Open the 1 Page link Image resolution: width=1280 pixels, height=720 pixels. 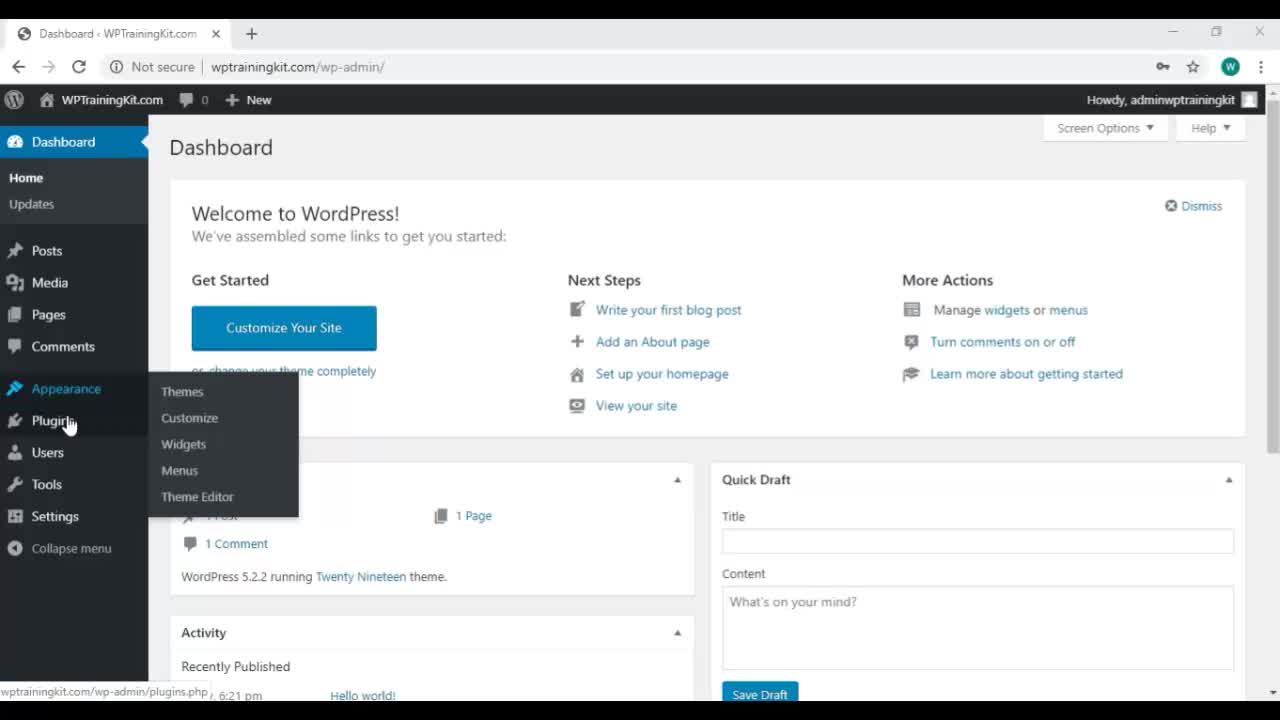click(474, 516)
